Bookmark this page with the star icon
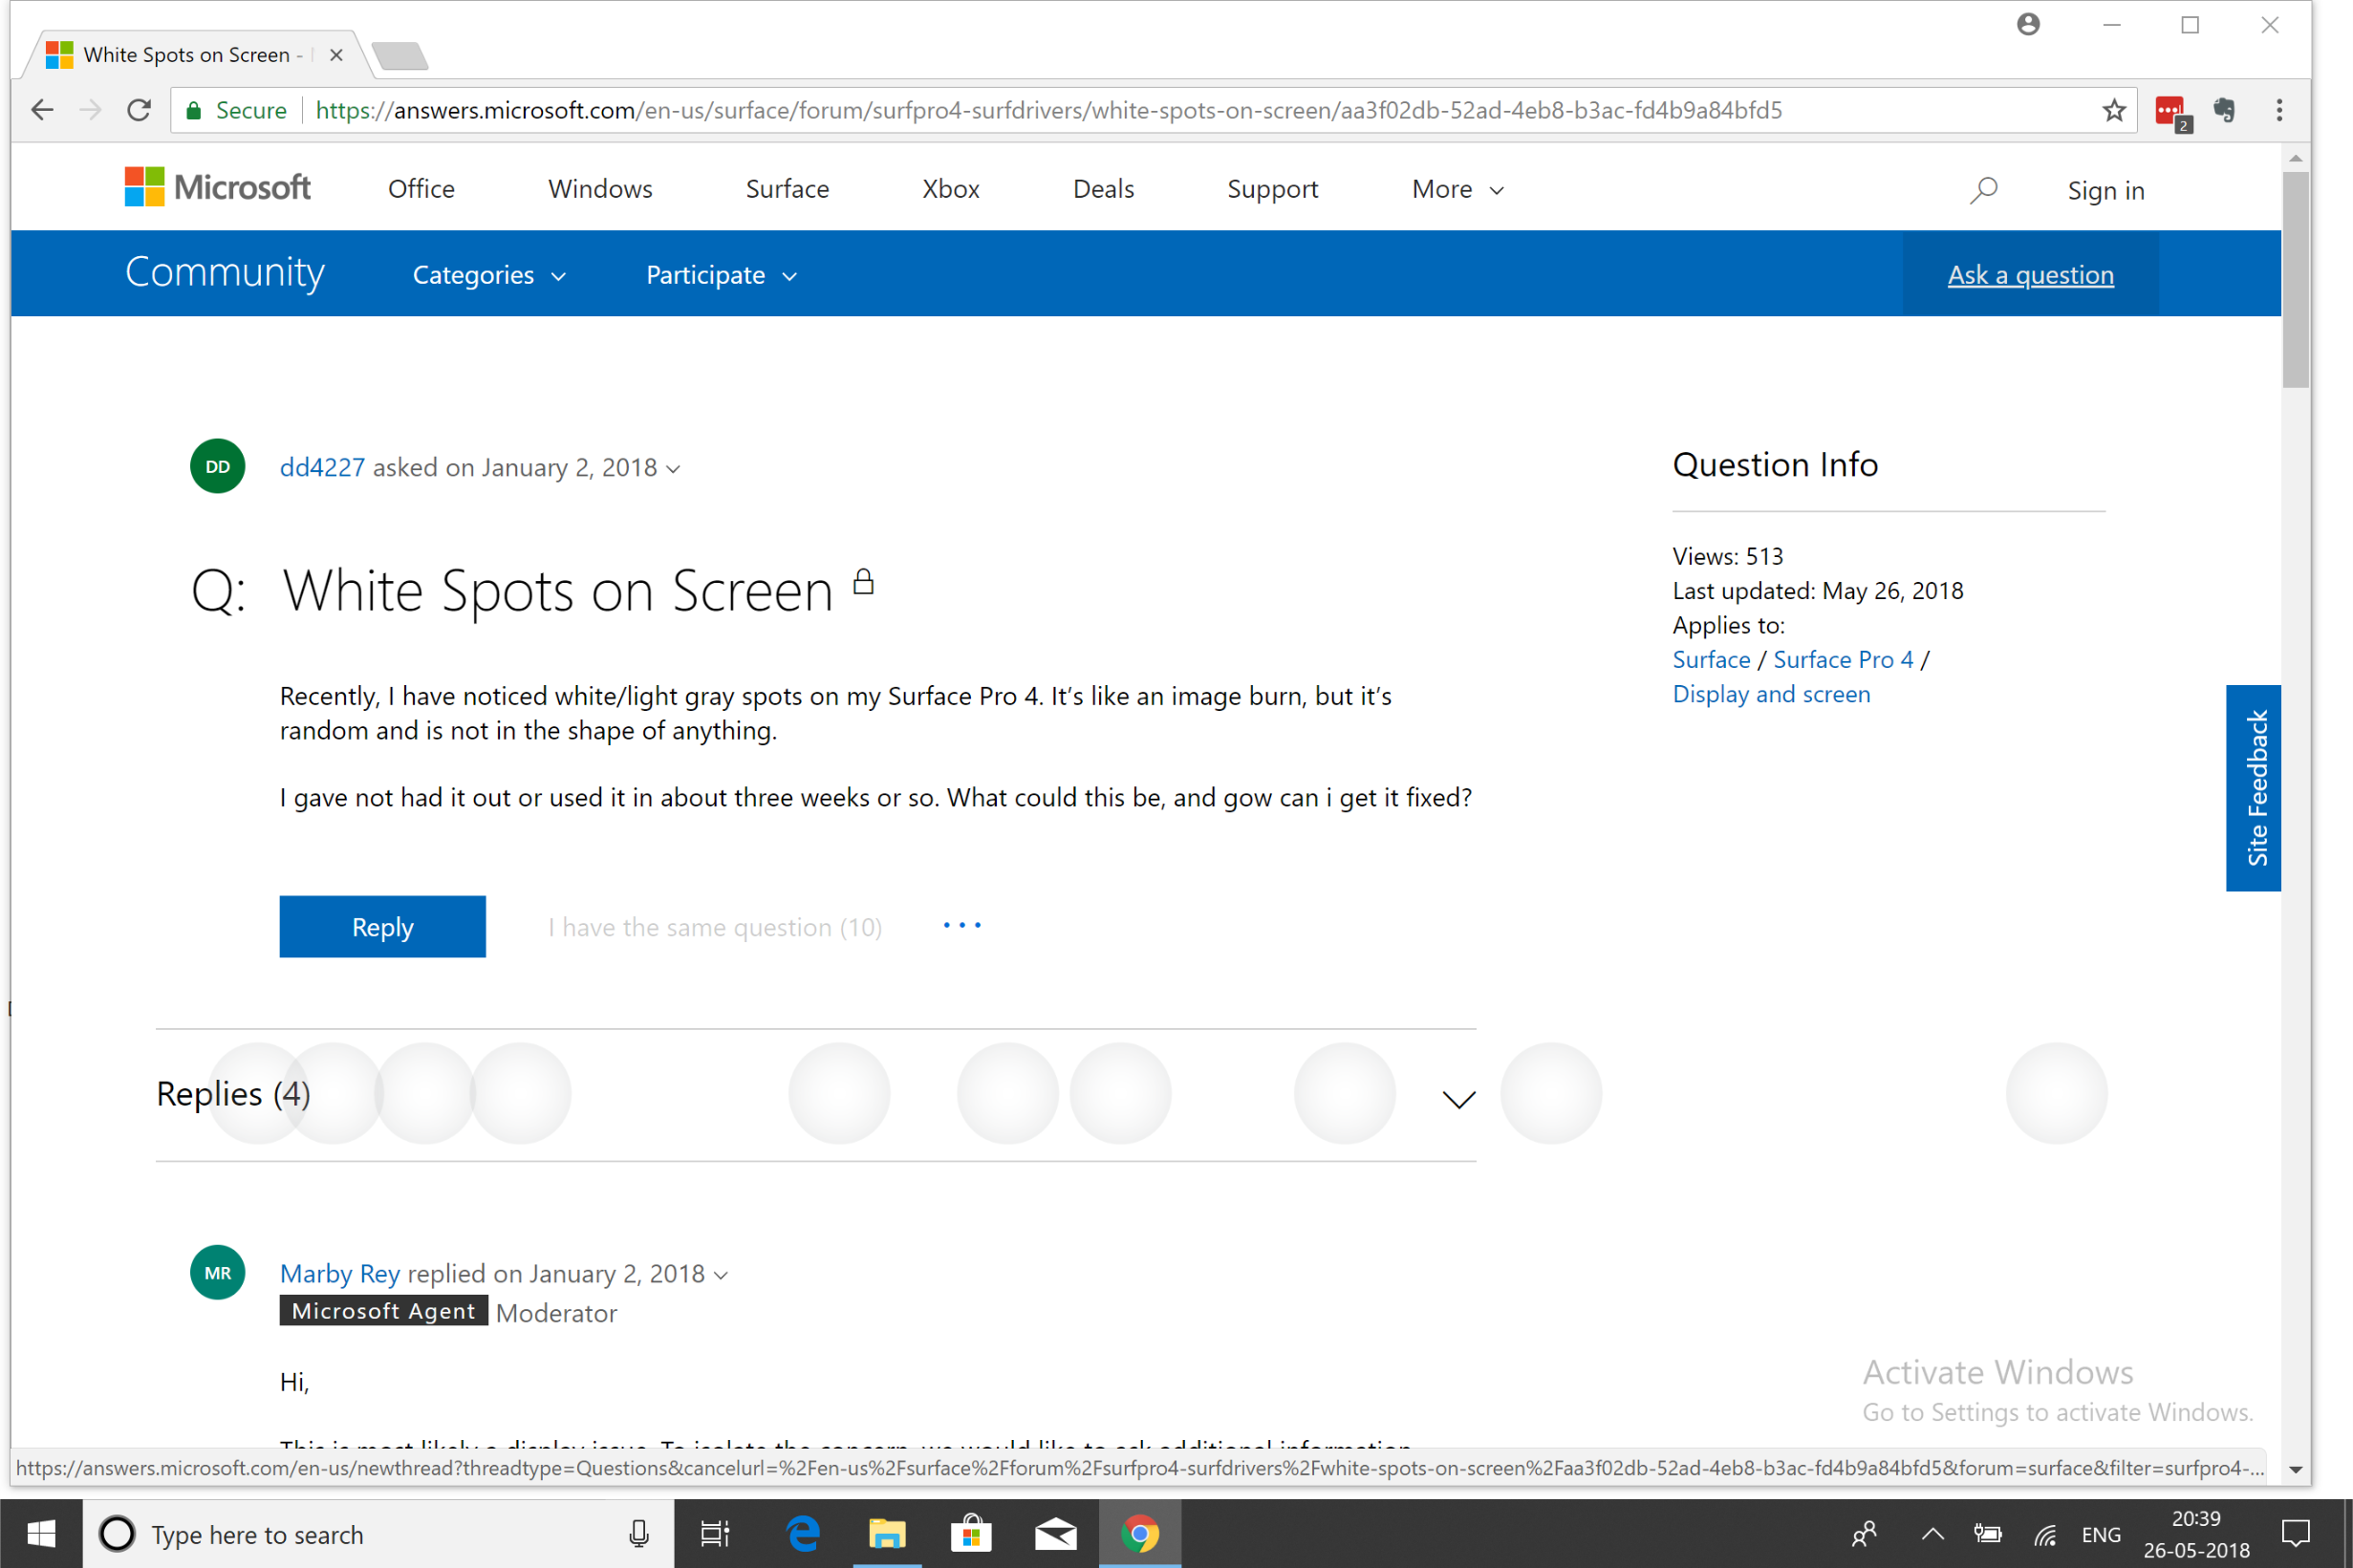Viewport: 2353px width, 1568px height. point(2113,110)
